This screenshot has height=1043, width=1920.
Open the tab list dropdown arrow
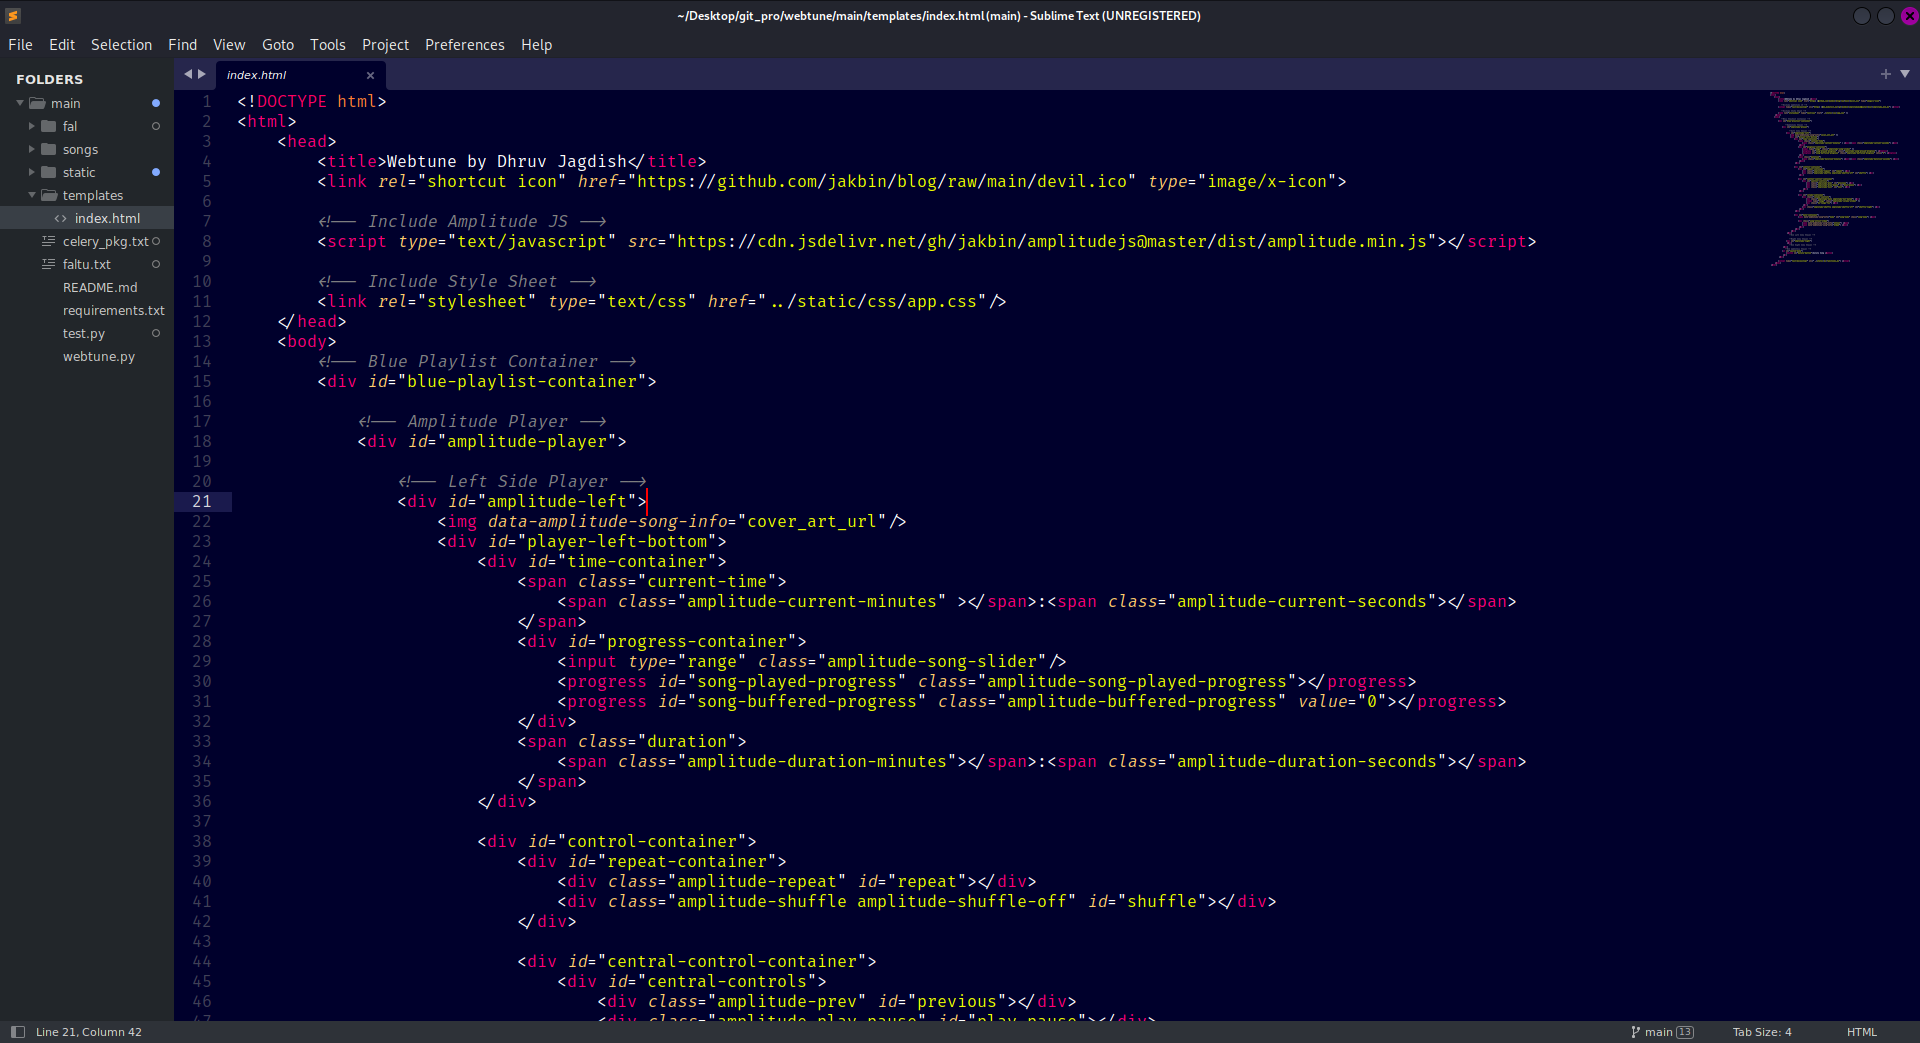point(1905,74)
